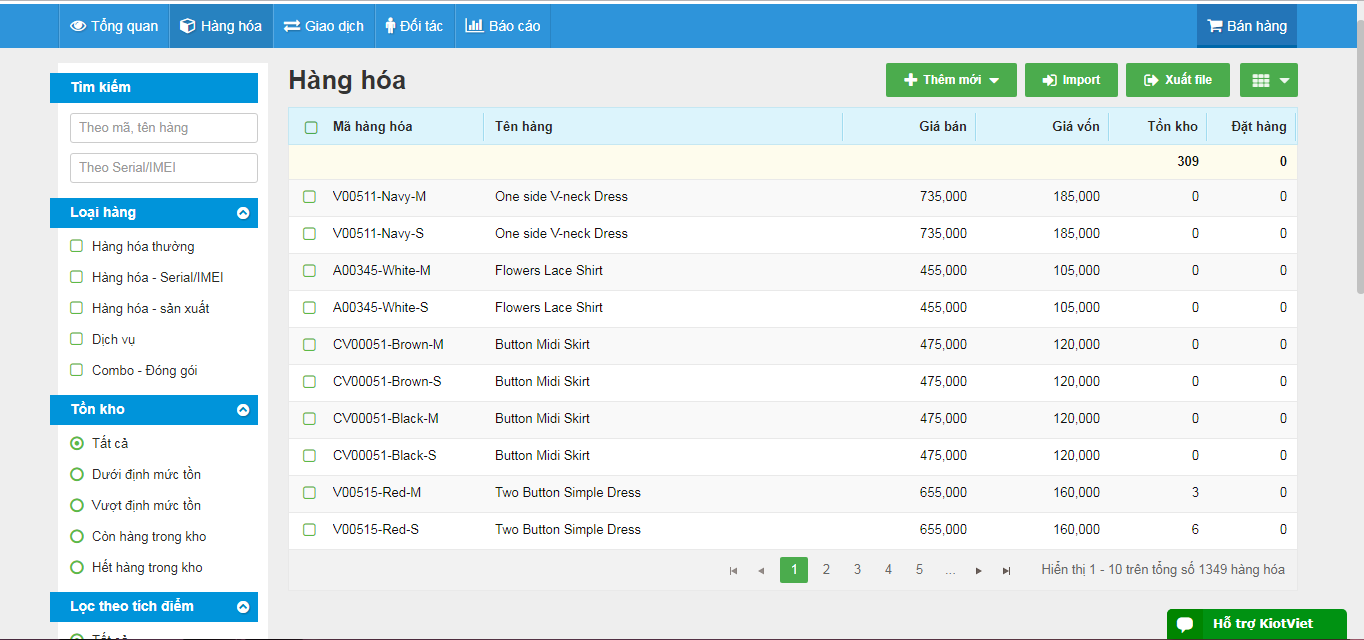Click the chat bubble Hỗ trợ KiotViet icon
The image size is (1364, 640).
click(x=1185, y=624)
